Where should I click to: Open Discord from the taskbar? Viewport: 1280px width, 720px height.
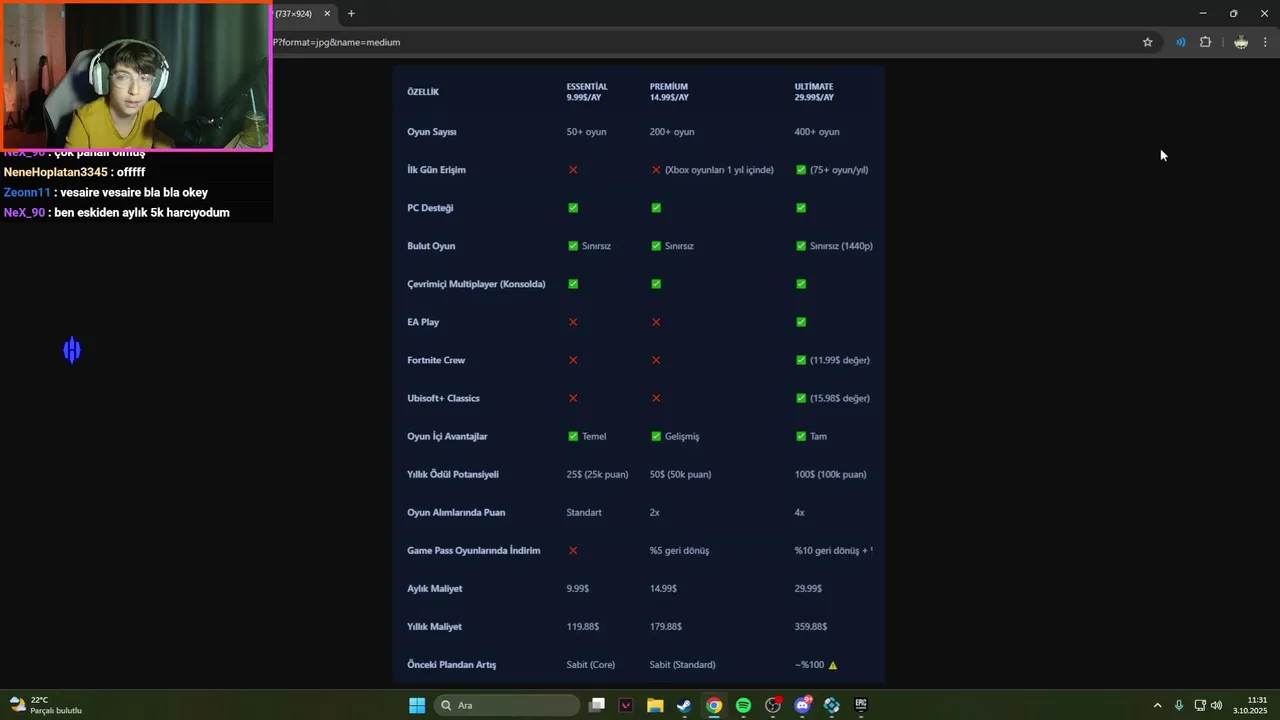pyautogui.click(x=802, y=705)
